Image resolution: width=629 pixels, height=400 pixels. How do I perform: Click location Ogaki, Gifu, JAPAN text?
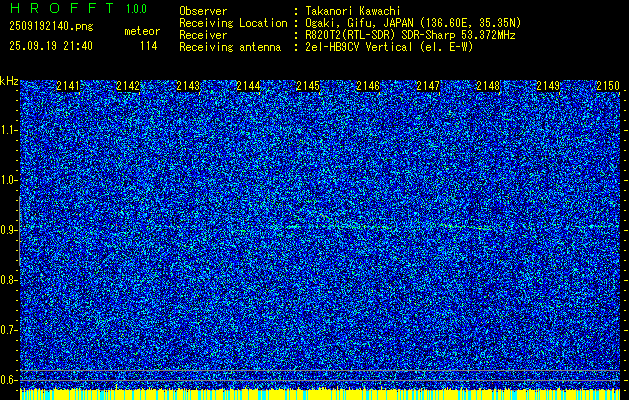click(413, 23)
